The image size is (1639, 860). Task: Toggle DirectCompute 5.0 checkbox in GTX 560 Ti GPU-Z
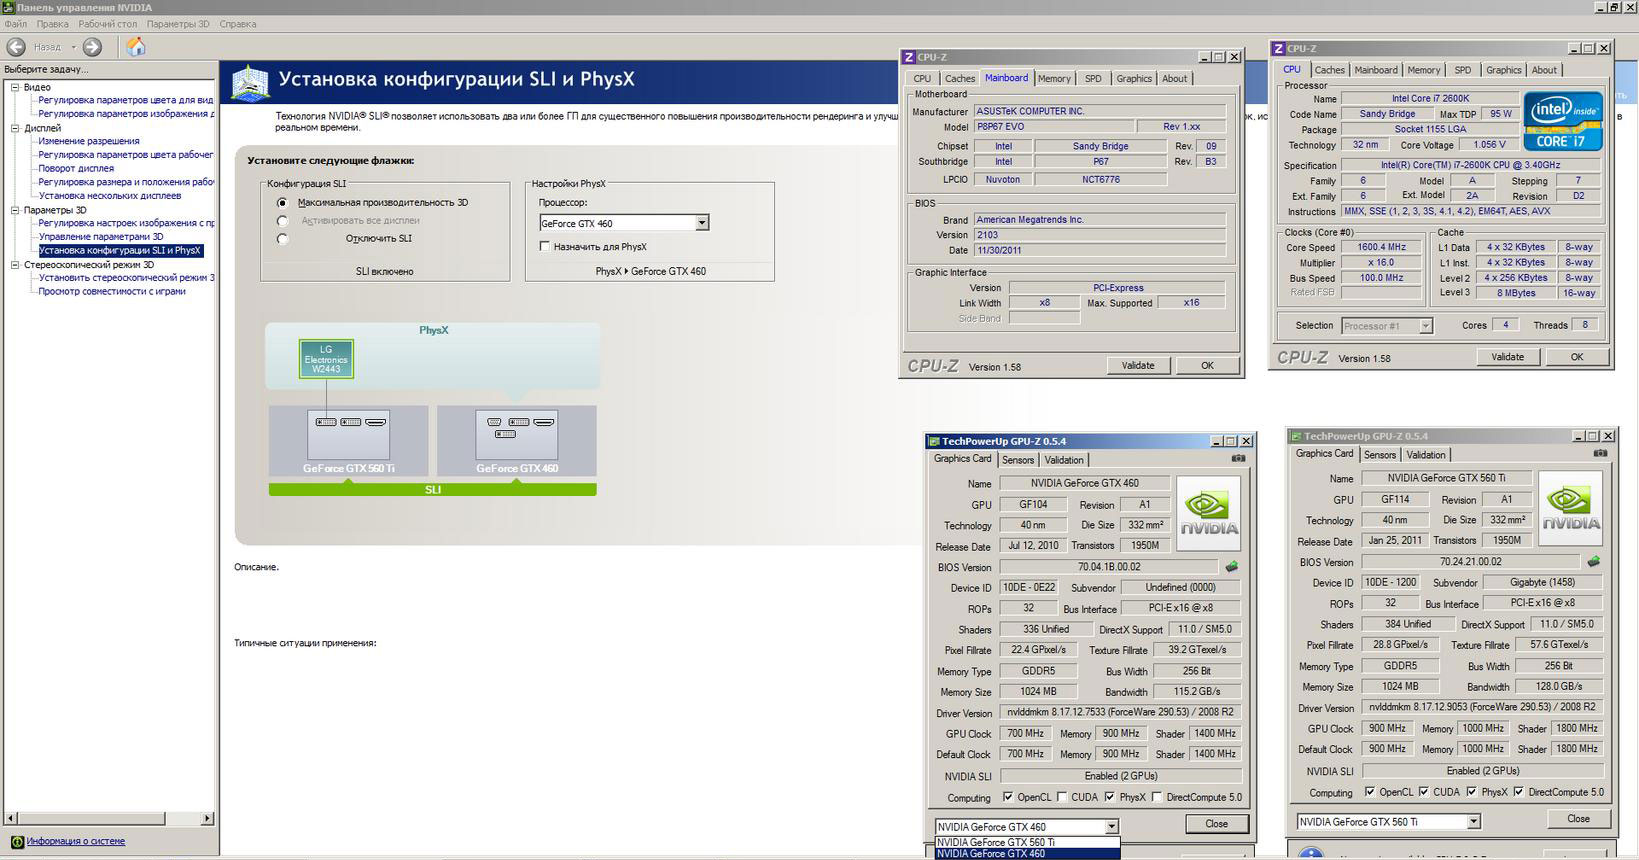(1518, 792)
